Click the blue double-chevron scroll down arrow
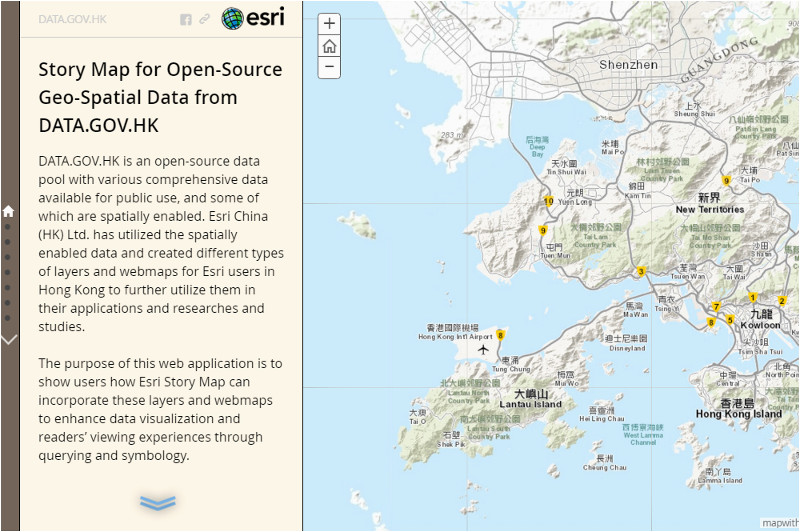The image size is (800, 532). pyautogui.click(x=158, y=503)
